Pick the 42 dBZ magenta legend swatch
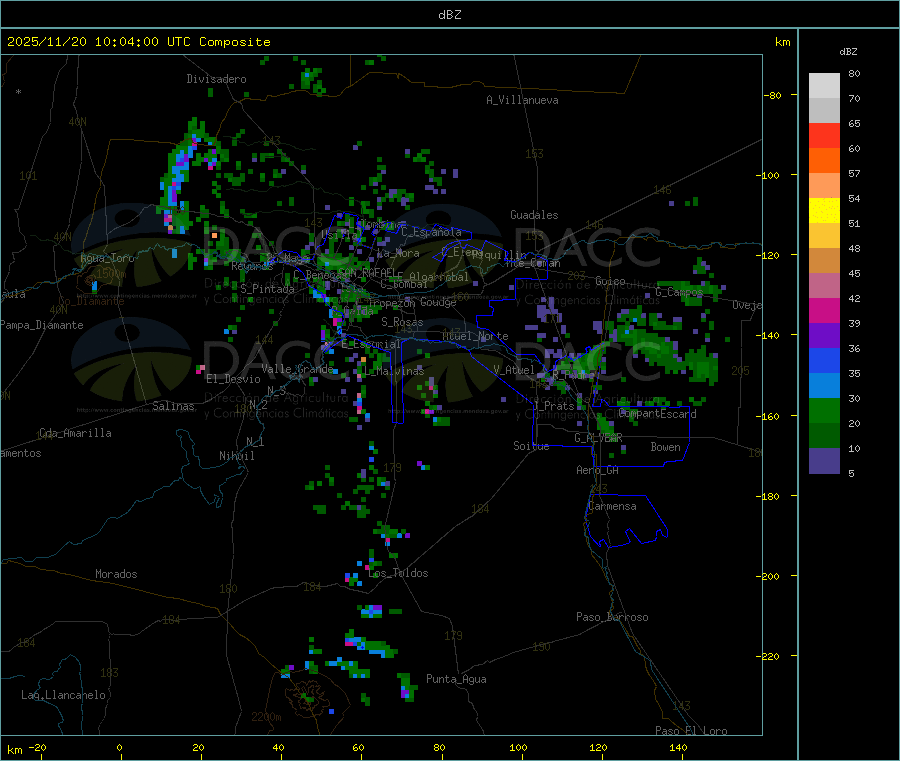 (x=824, y=310)
